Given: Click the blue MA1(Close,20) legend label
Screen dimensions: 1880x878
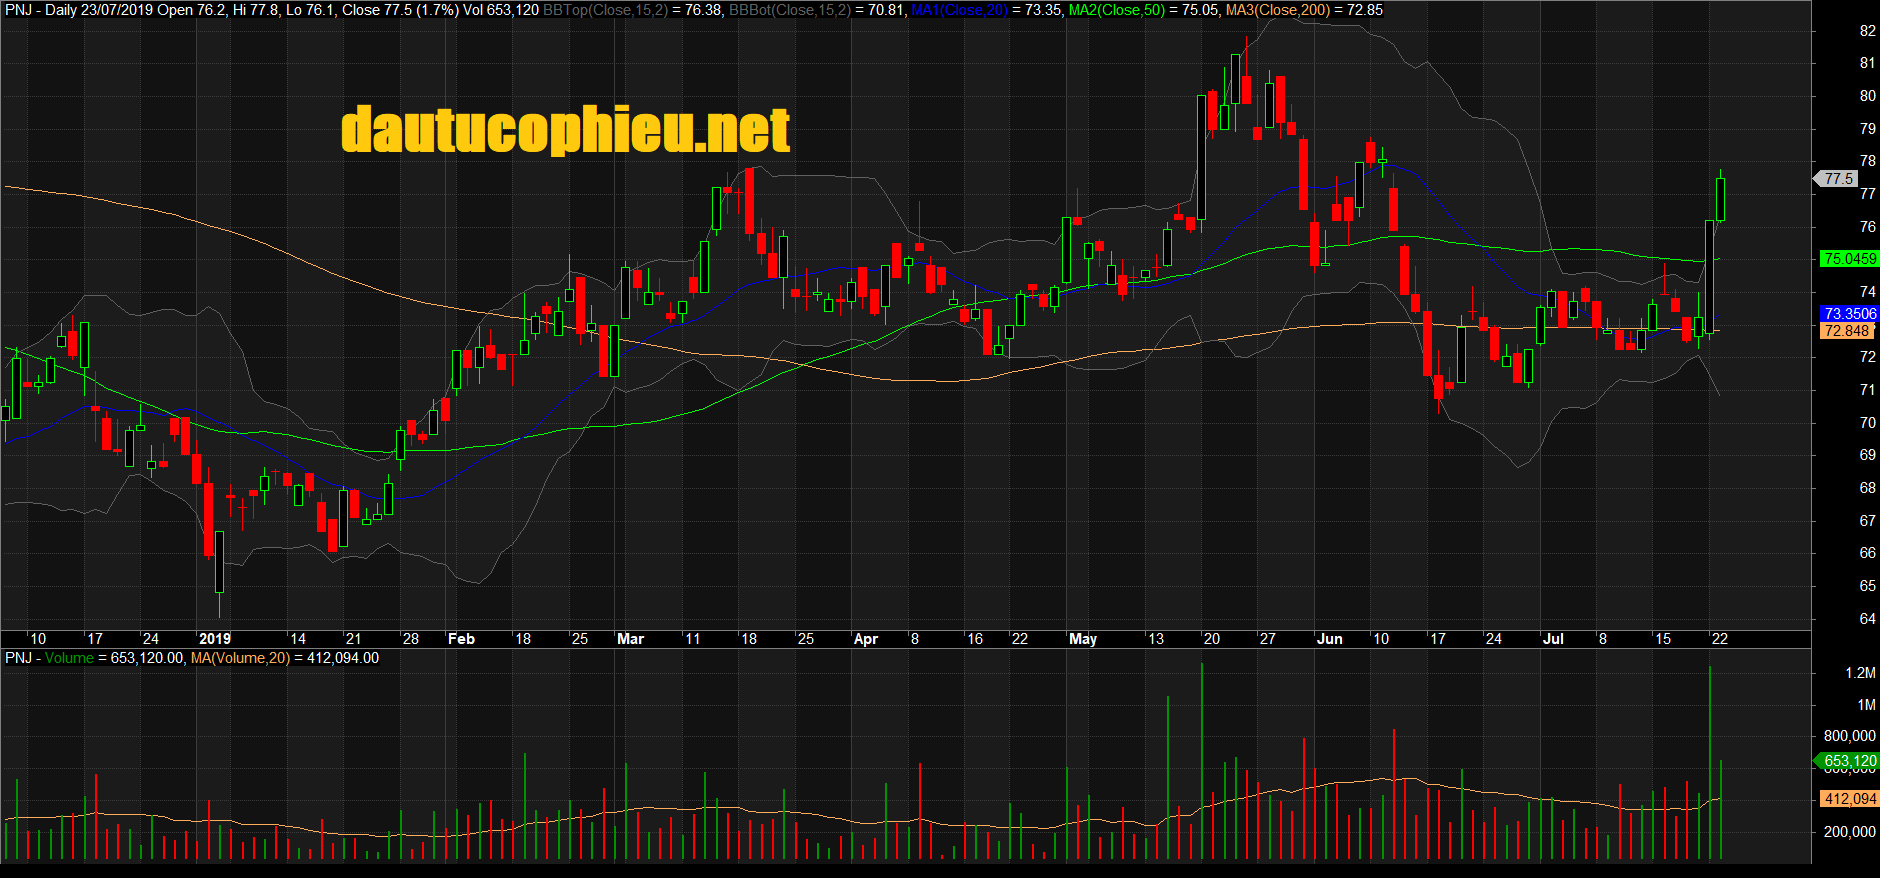Looking at the screenshot, I should pyautogui.click(x=958, y=10).
